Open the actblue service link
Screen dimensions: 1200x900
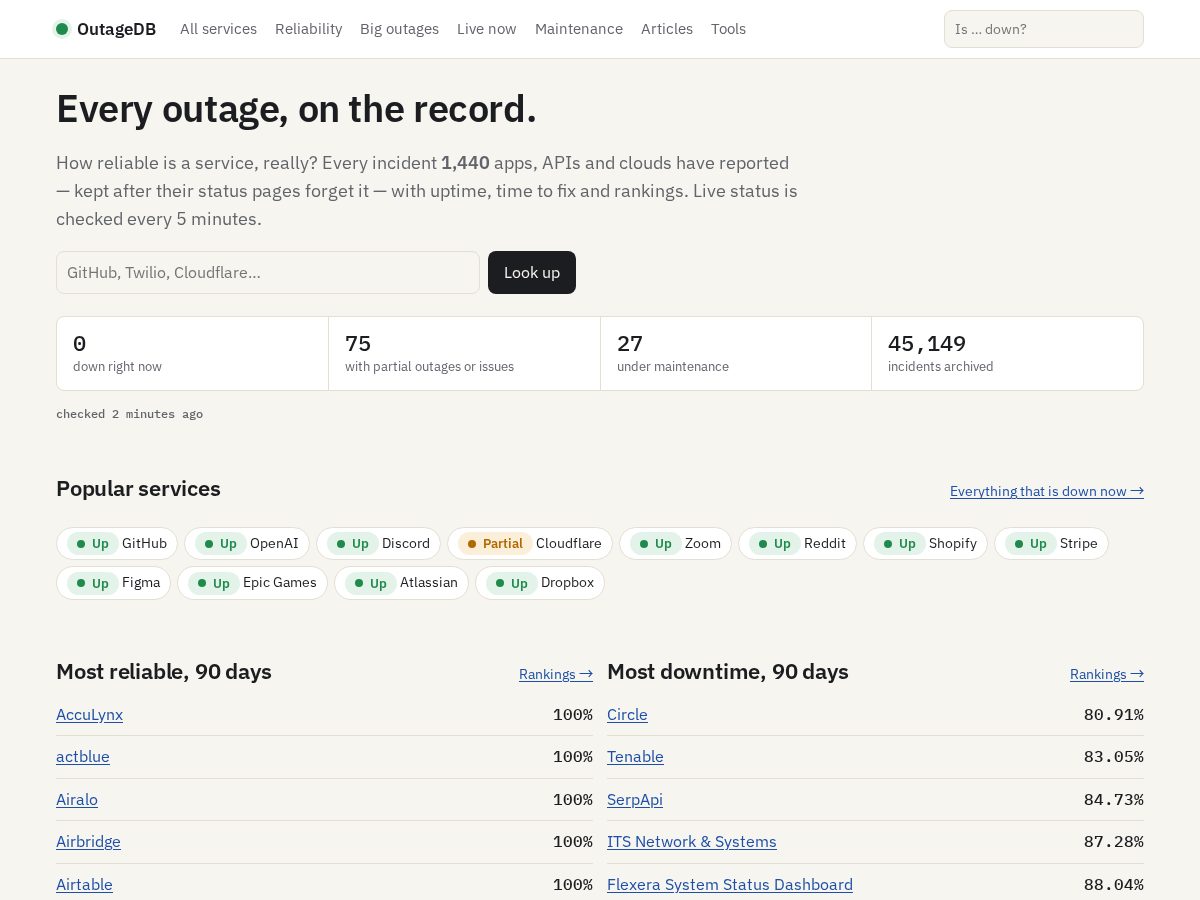click(83, 757)
